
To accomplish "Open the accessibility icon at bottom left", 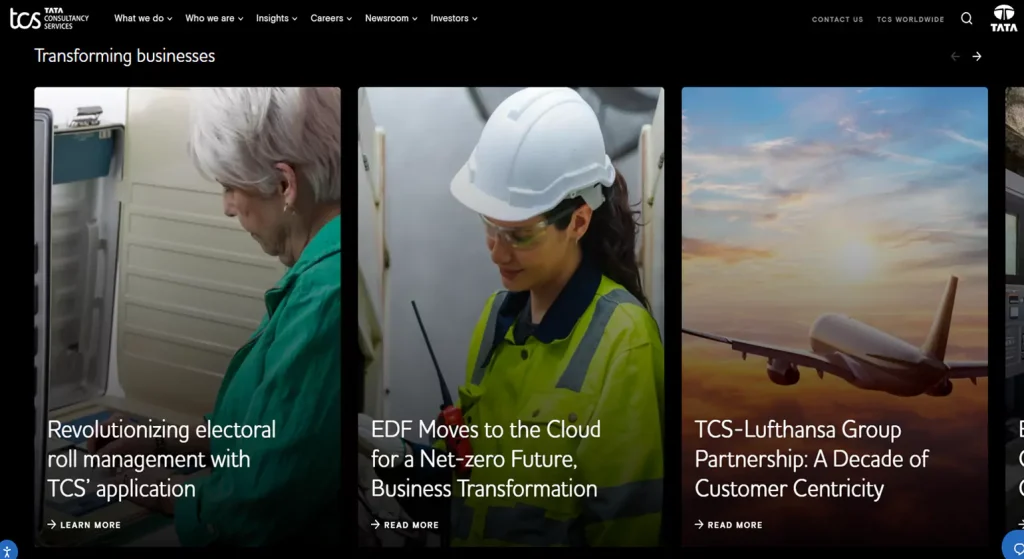I will (7, 551).
